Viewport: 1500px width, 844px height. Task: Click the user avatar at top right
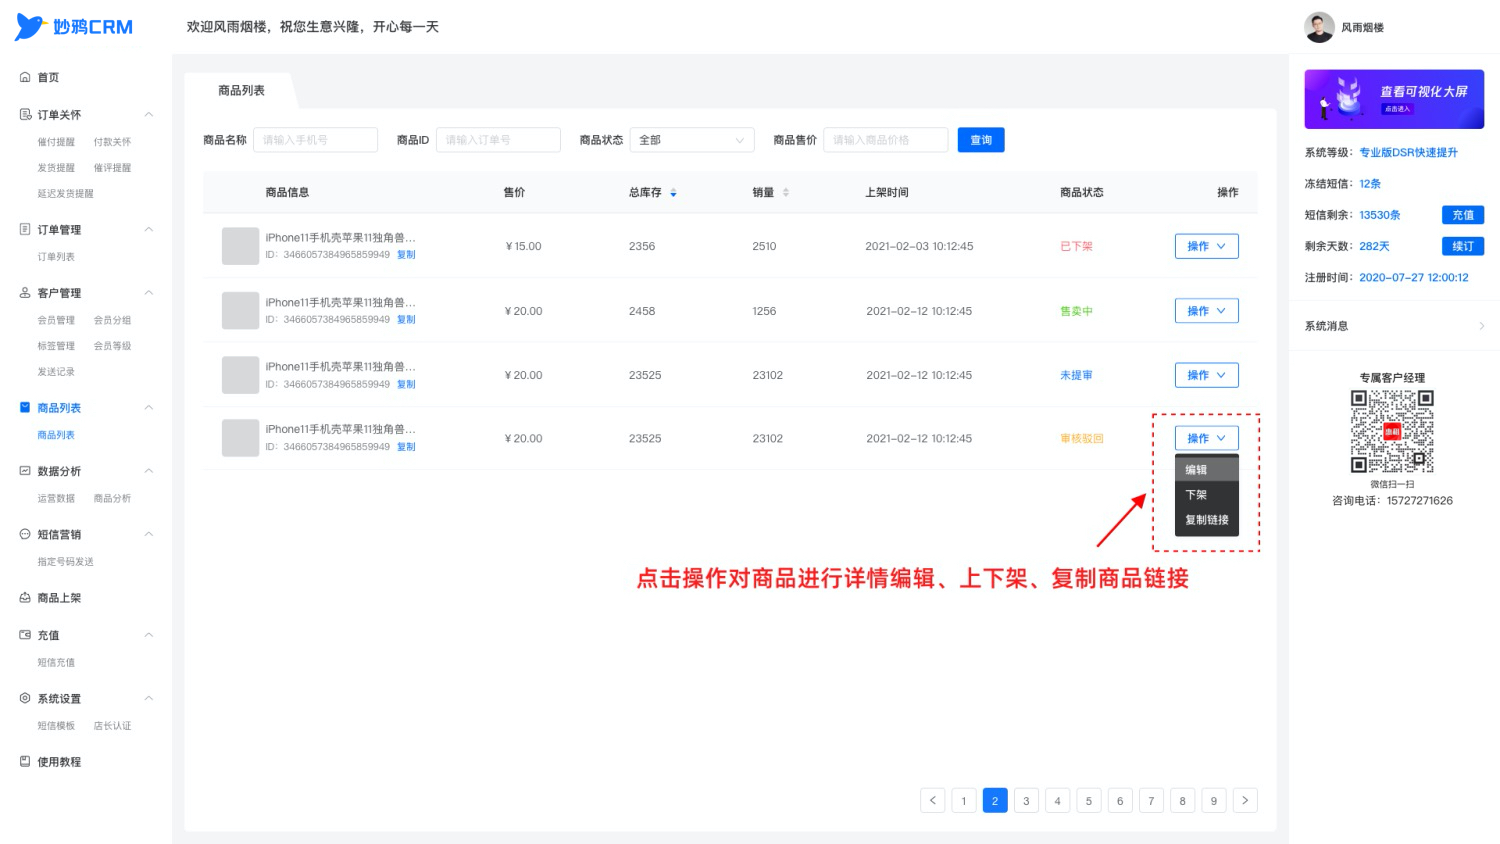coord(1319,27)
